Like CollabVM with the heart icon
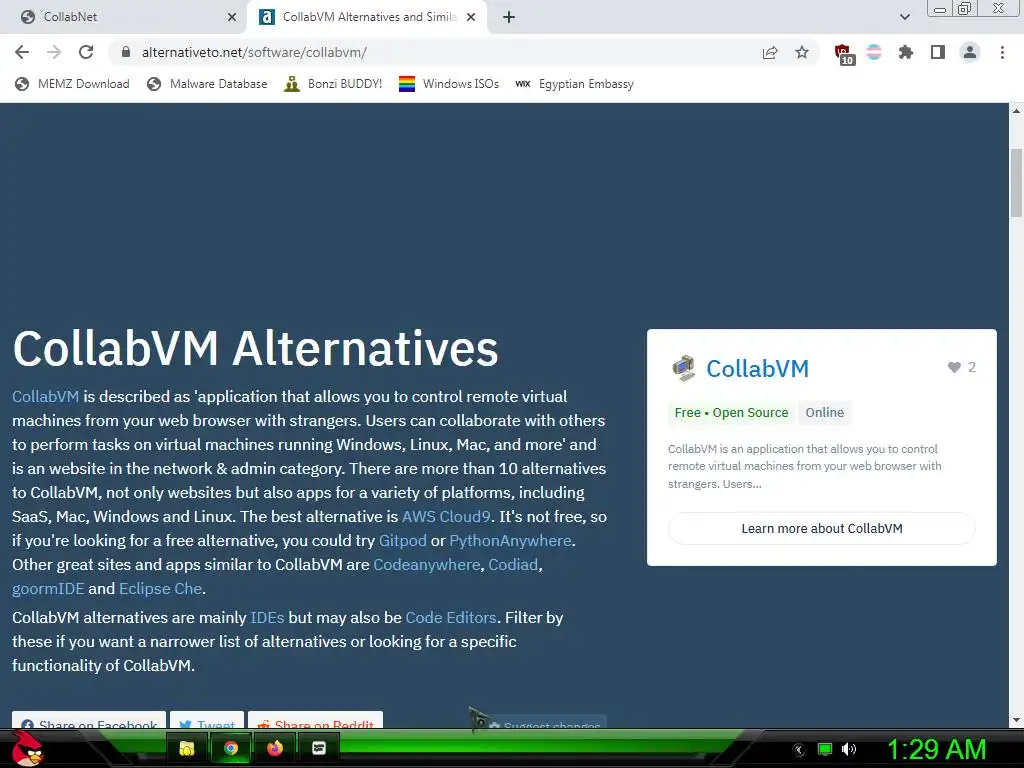This screenshot has width=1024, height=768. [x=954, y=367]
